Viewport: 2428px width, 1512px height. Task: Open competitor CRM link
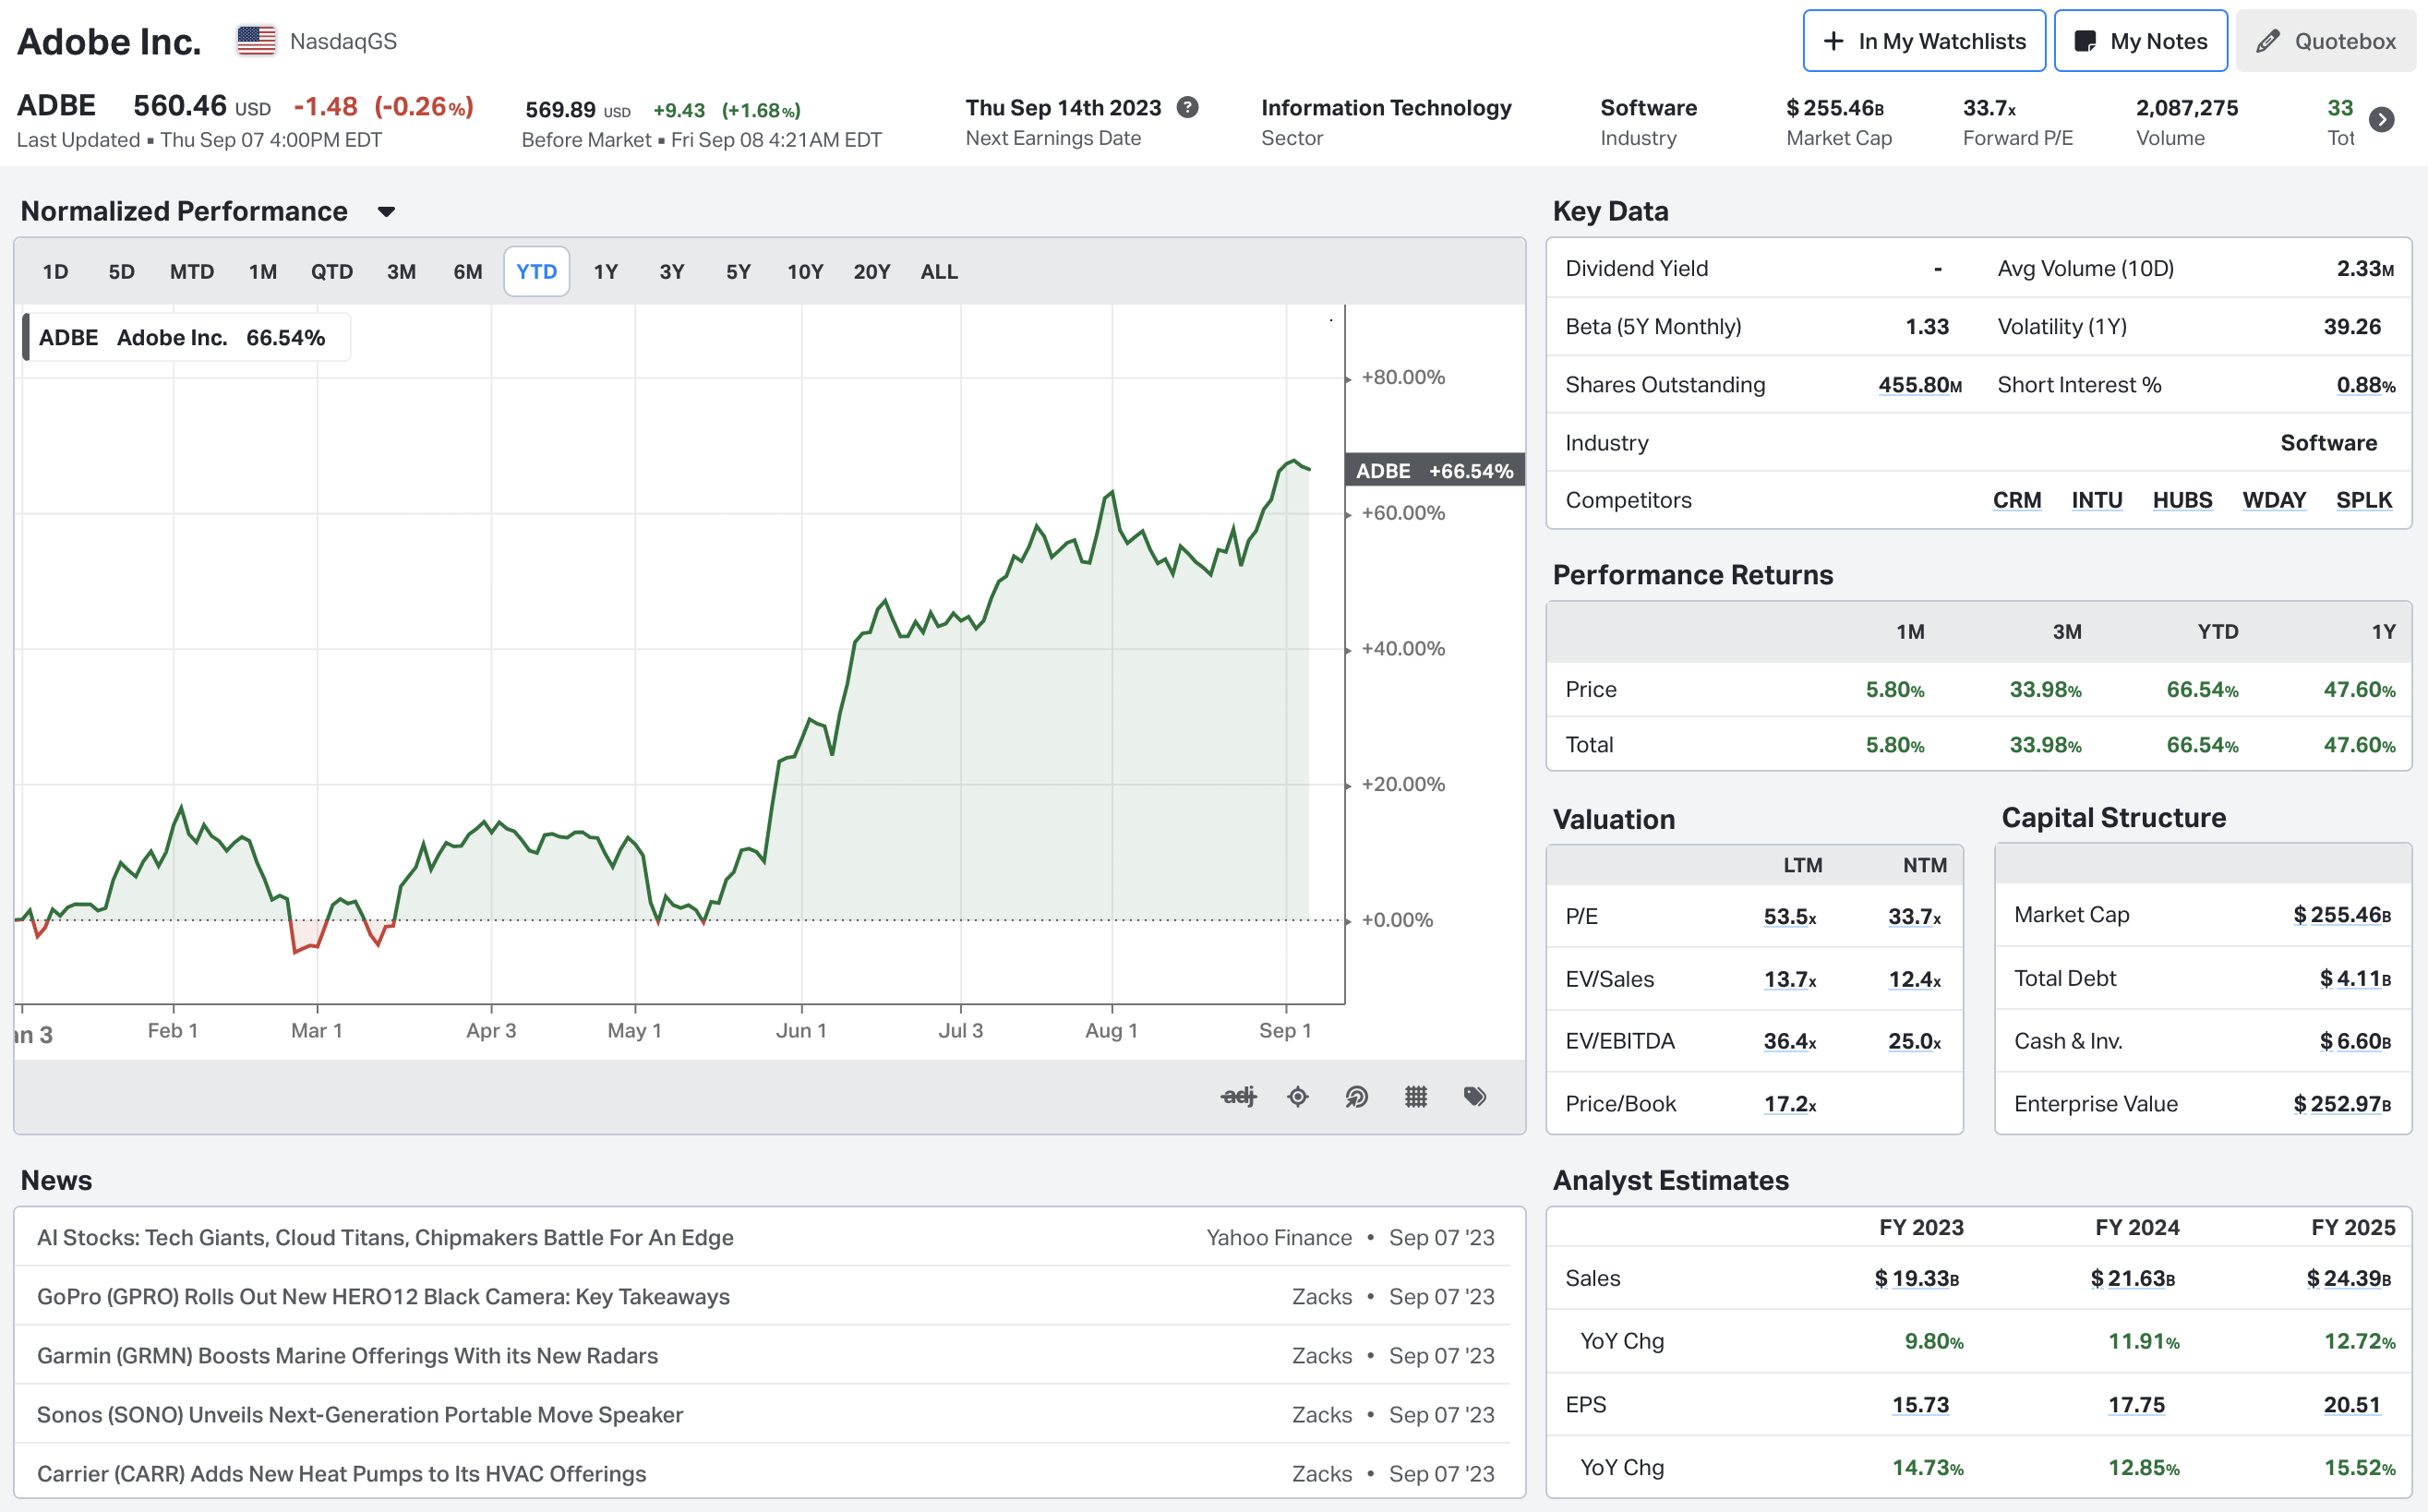[x=2017, y=500]
